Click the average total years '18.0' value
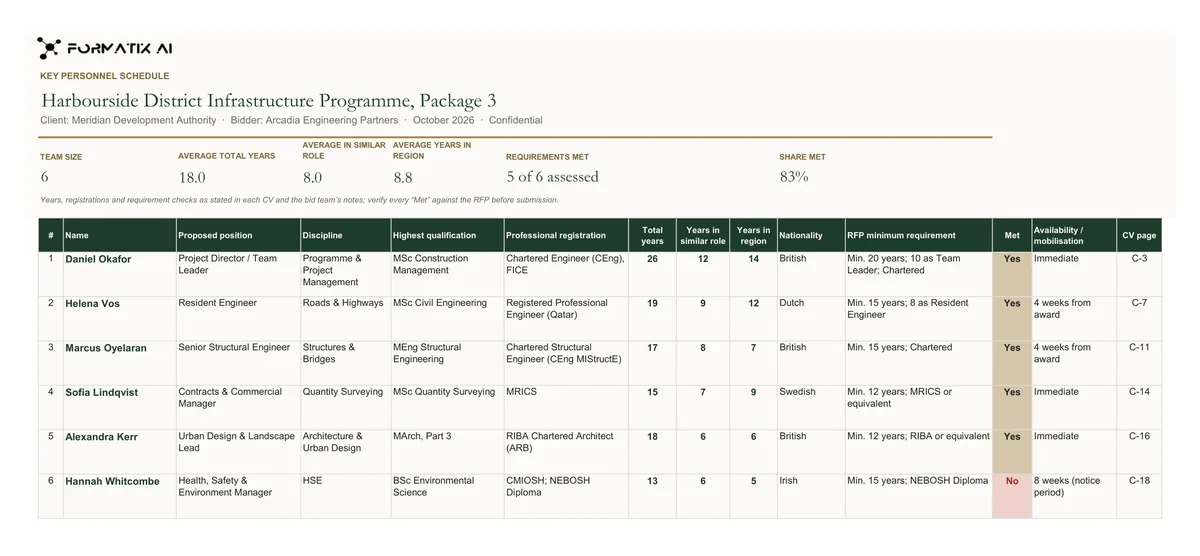Image resolution: width=1200 pixels, height=556 pixels. pyautogui.click(x=192, y=177)
